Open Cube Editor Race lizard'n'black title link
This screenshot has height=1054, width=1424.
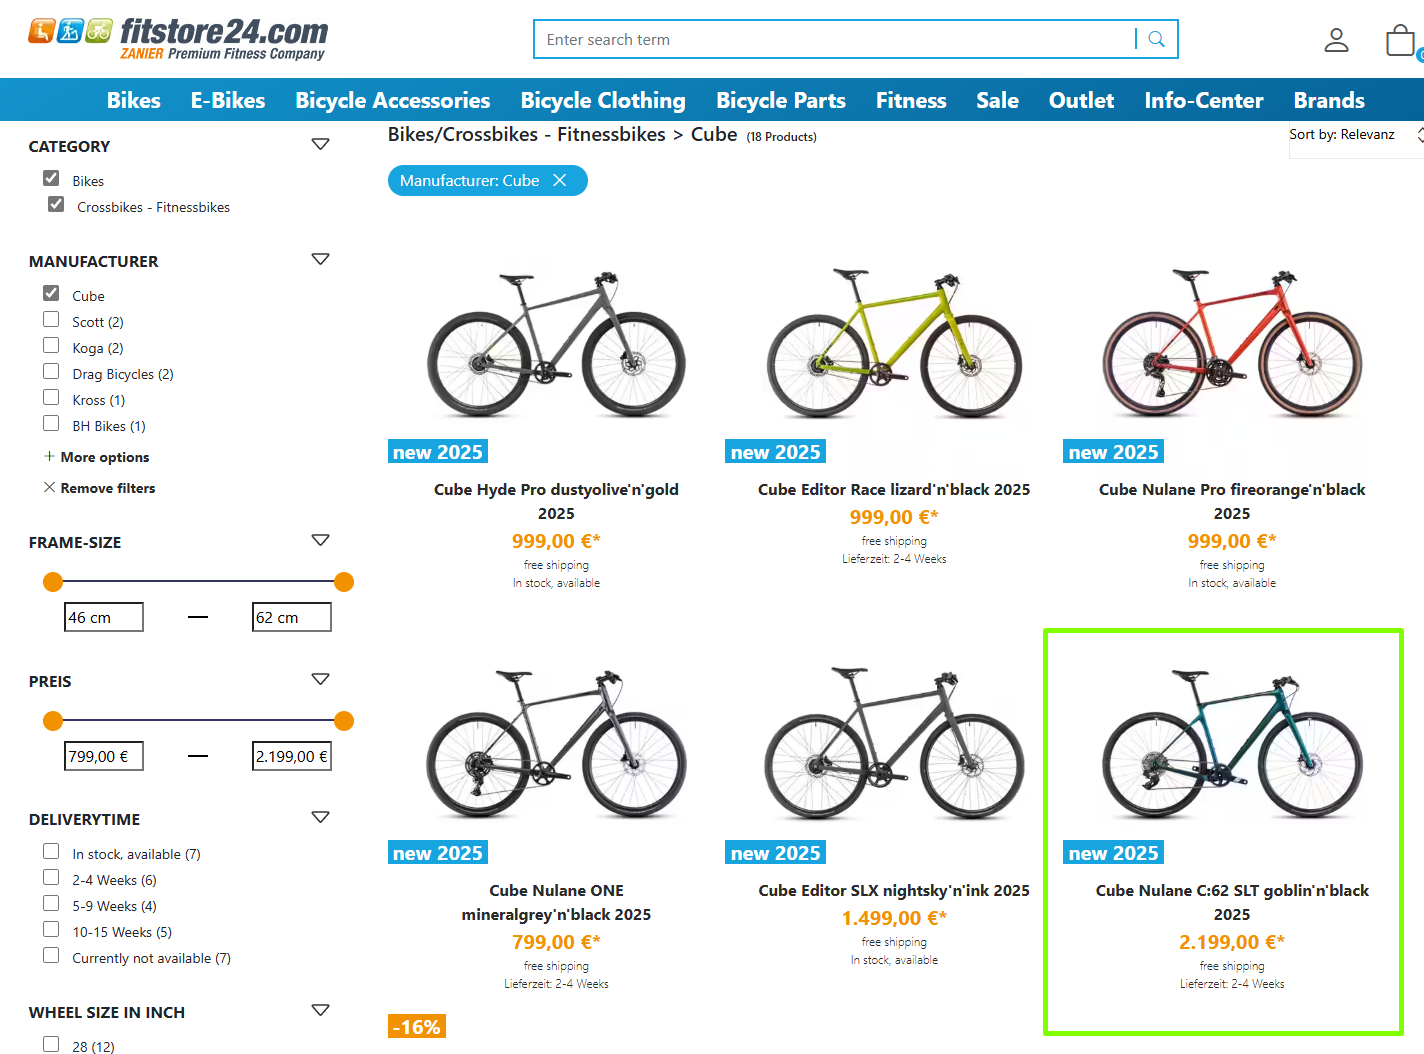(x=894, y=489)
